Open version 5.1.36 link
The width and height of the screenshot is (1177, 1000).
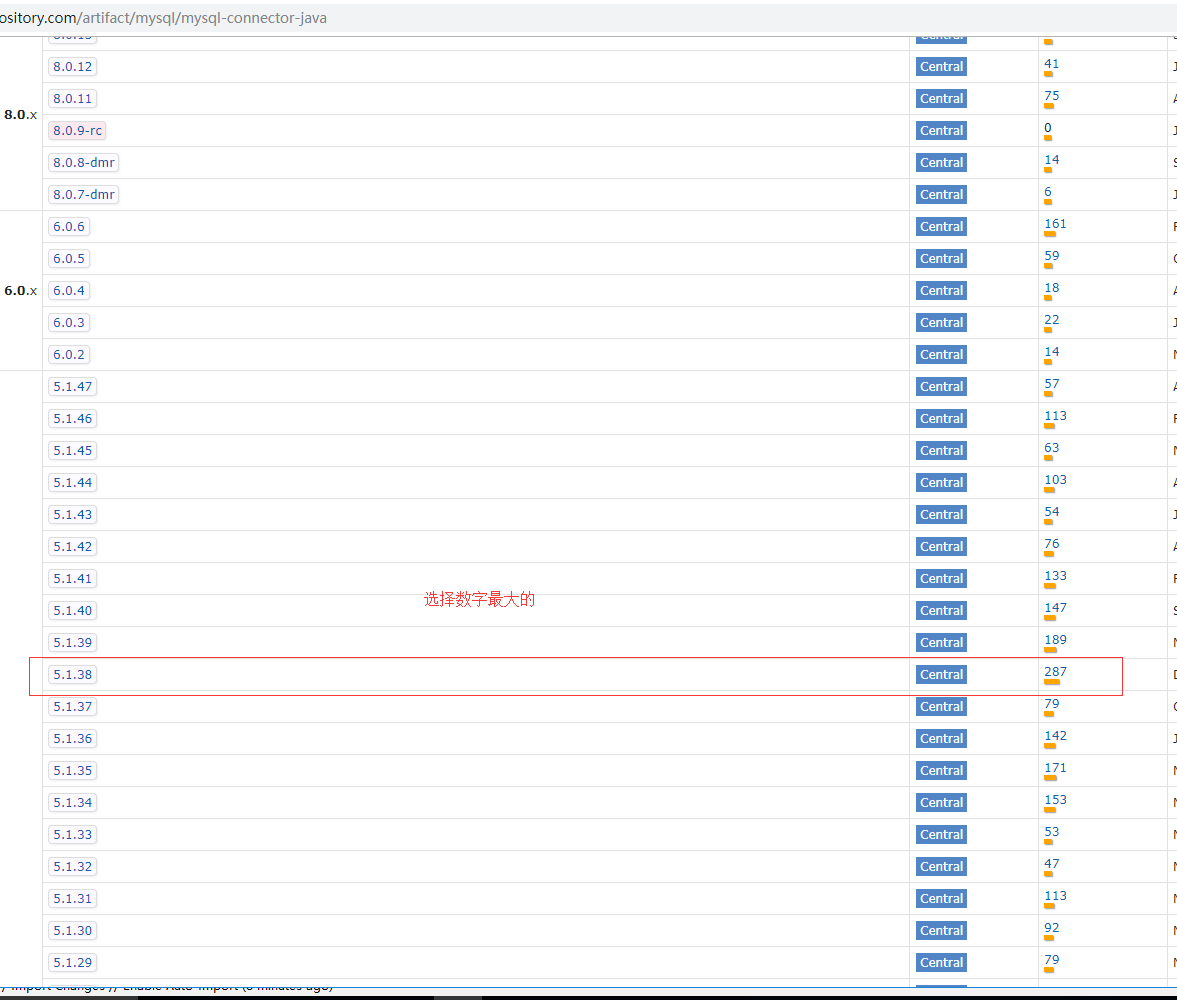(73, 739)
